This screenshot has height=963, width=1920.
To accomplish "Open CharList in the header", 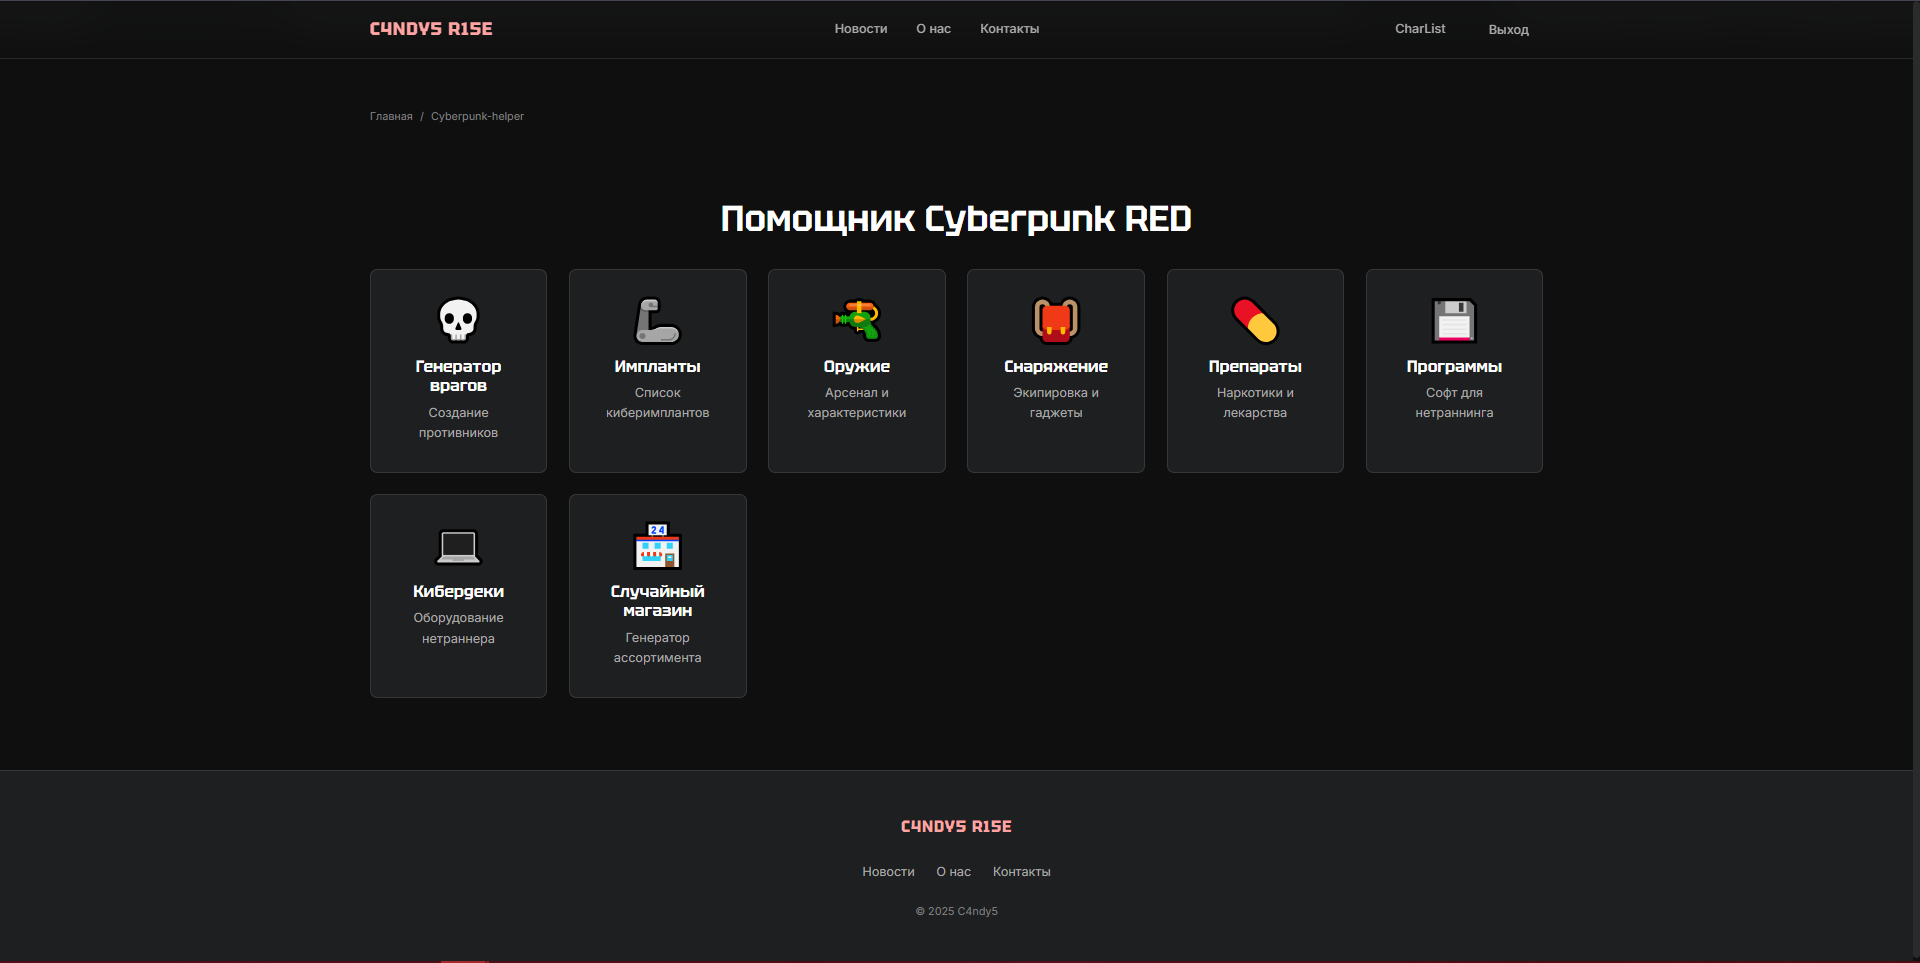I will click(1420, 29).
